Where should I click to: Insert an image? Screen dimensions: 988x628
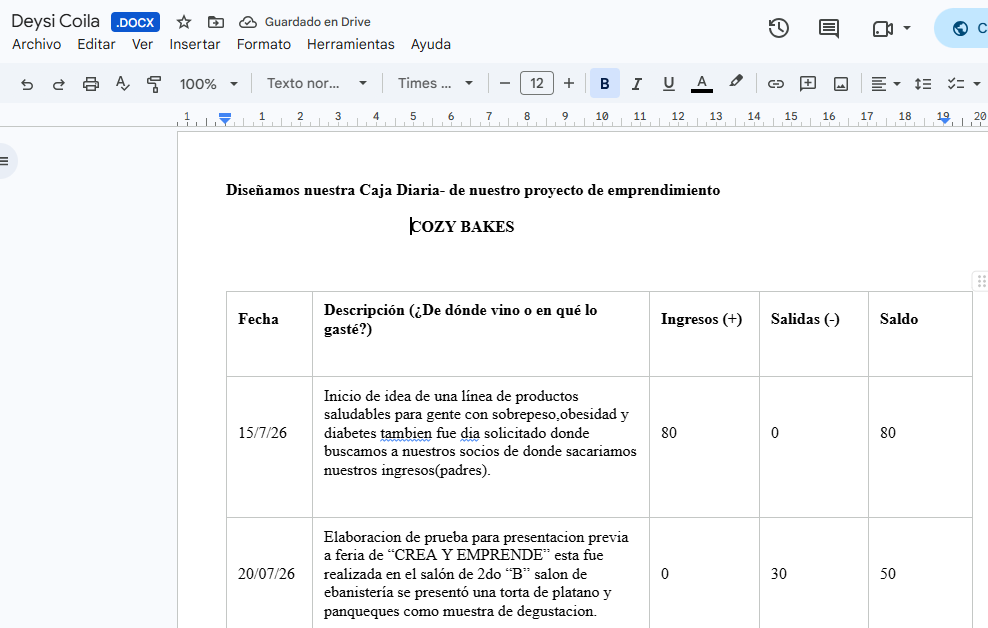click(841, 84)
